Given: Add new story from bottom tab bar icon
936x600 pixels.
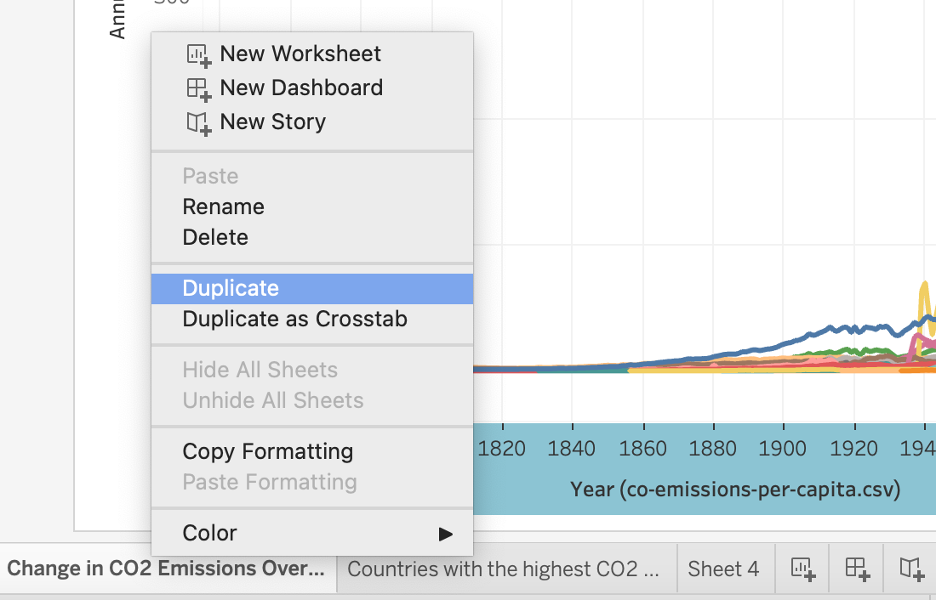Looking at the screenshot, I should coord(912,568).
